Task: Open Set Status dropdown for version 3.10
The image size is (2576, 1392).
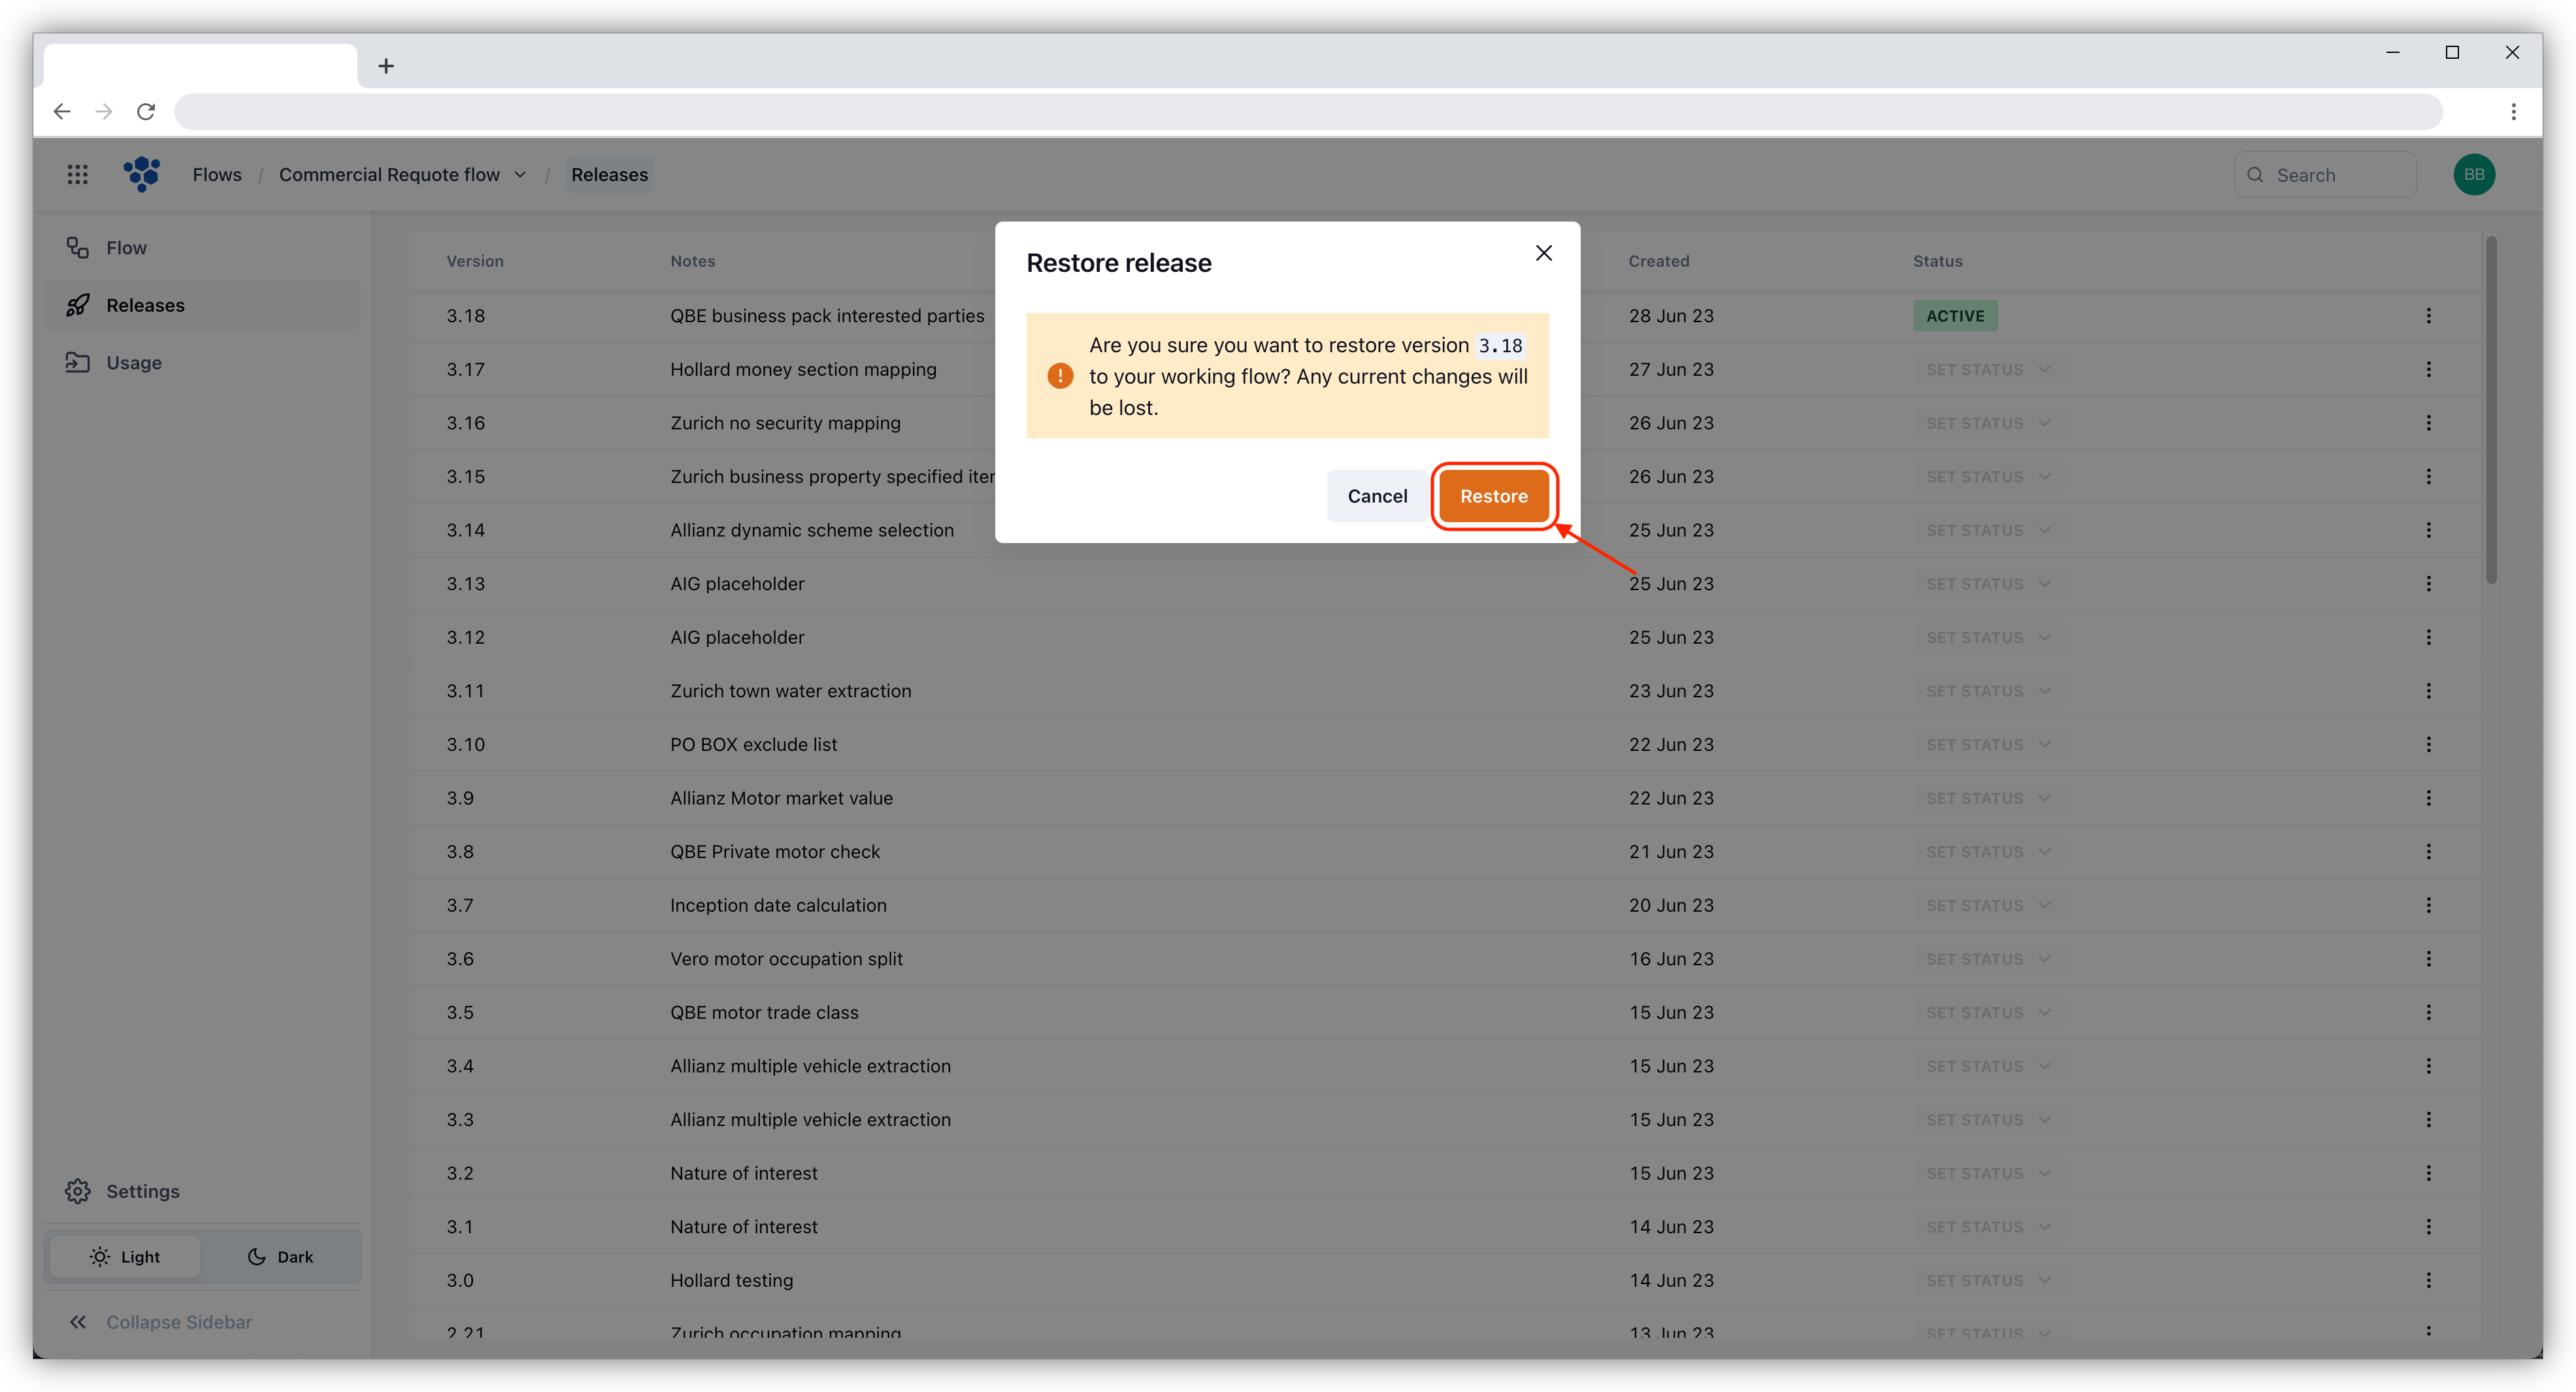Action: point(1987,745)
